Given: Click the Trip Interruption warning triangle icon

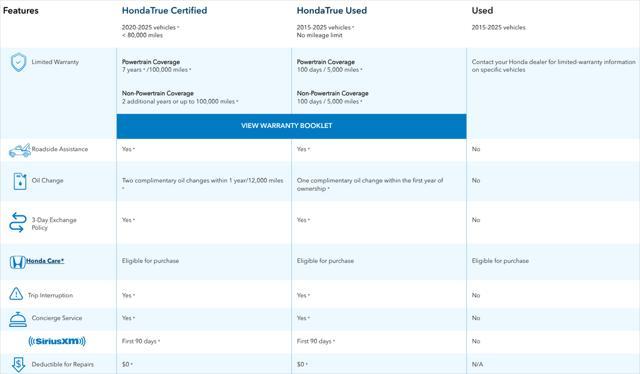Looking at the screenshot, I should coord(16,294).
